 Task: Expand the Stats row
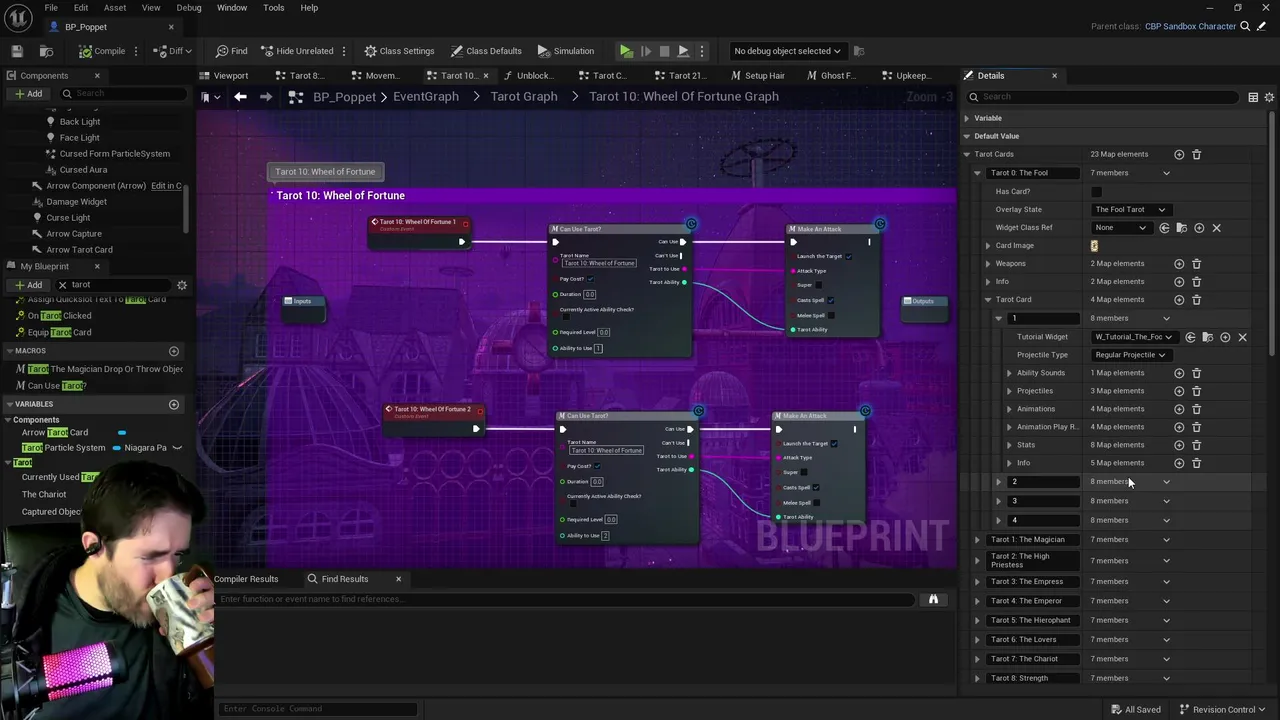(x=1009, y=445)
